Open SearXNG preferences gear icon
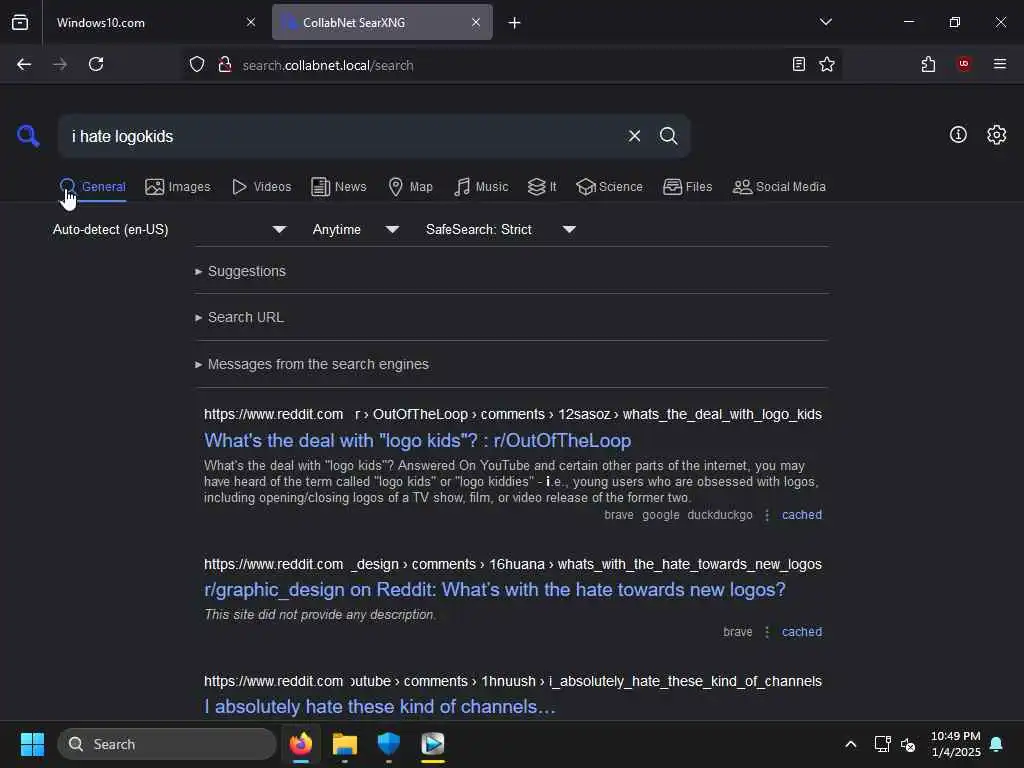Screen dimensions: 1024x768 tap(996, 135)
